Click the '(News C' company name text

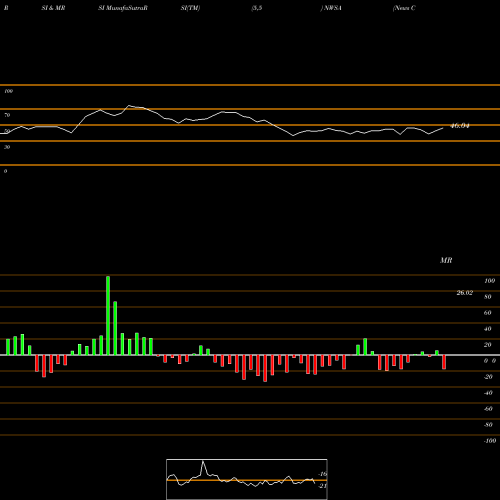click(404, 8)
